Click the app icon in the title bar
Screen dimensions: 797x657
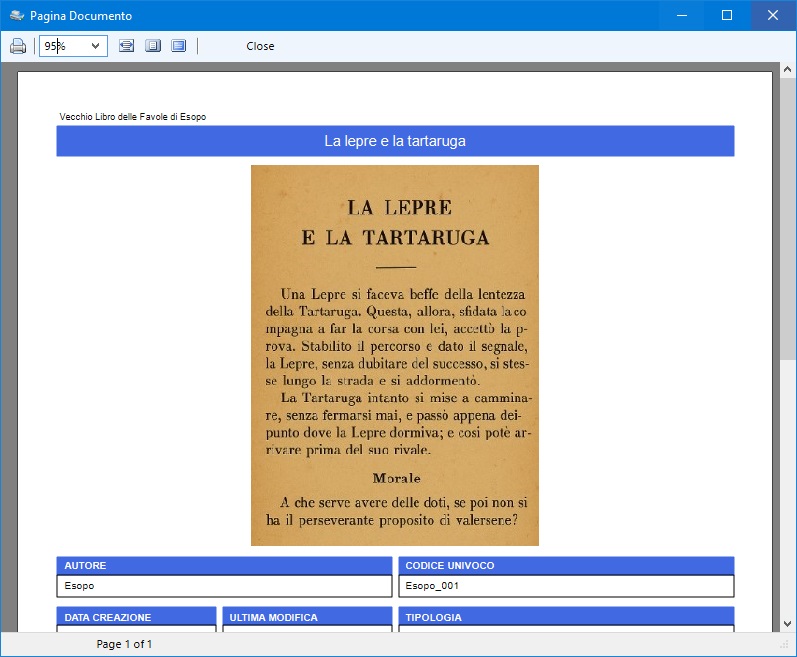(15, 16)
